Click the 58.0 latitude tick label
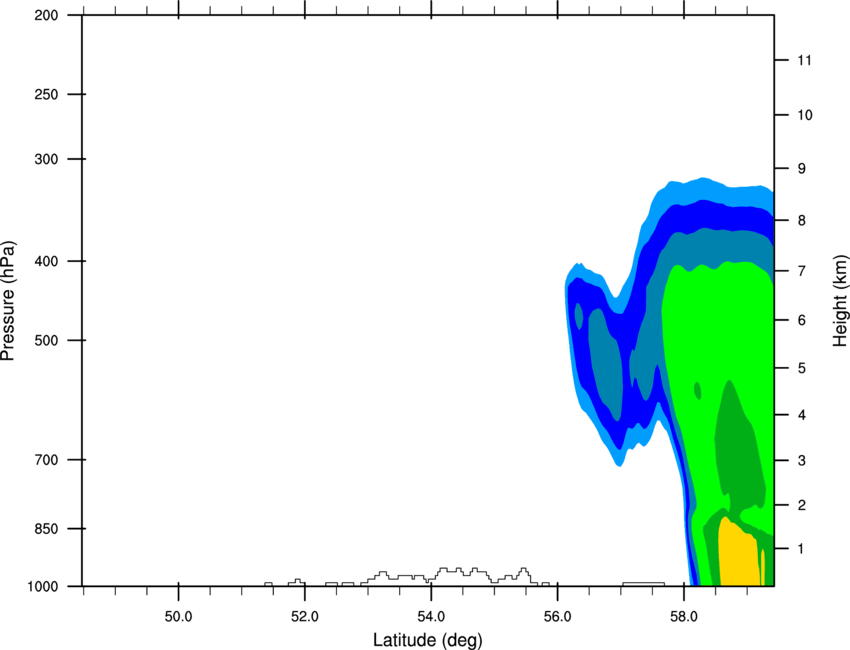This screenshot has height=650, width=850. tap(684, 617)
